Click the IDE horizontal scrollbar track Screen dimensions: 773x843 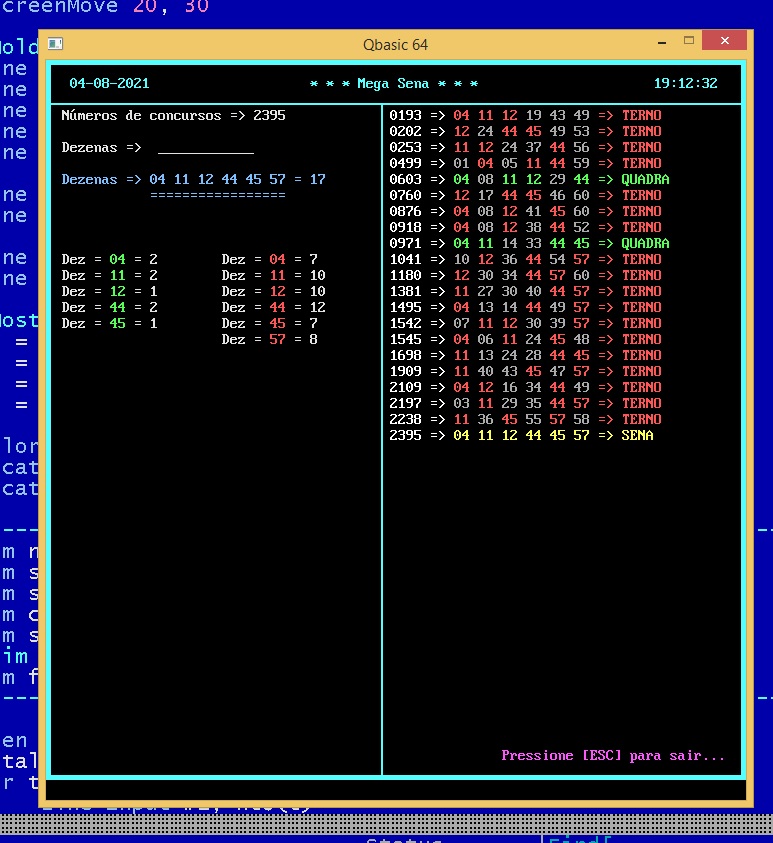click(x=400, y=823)
